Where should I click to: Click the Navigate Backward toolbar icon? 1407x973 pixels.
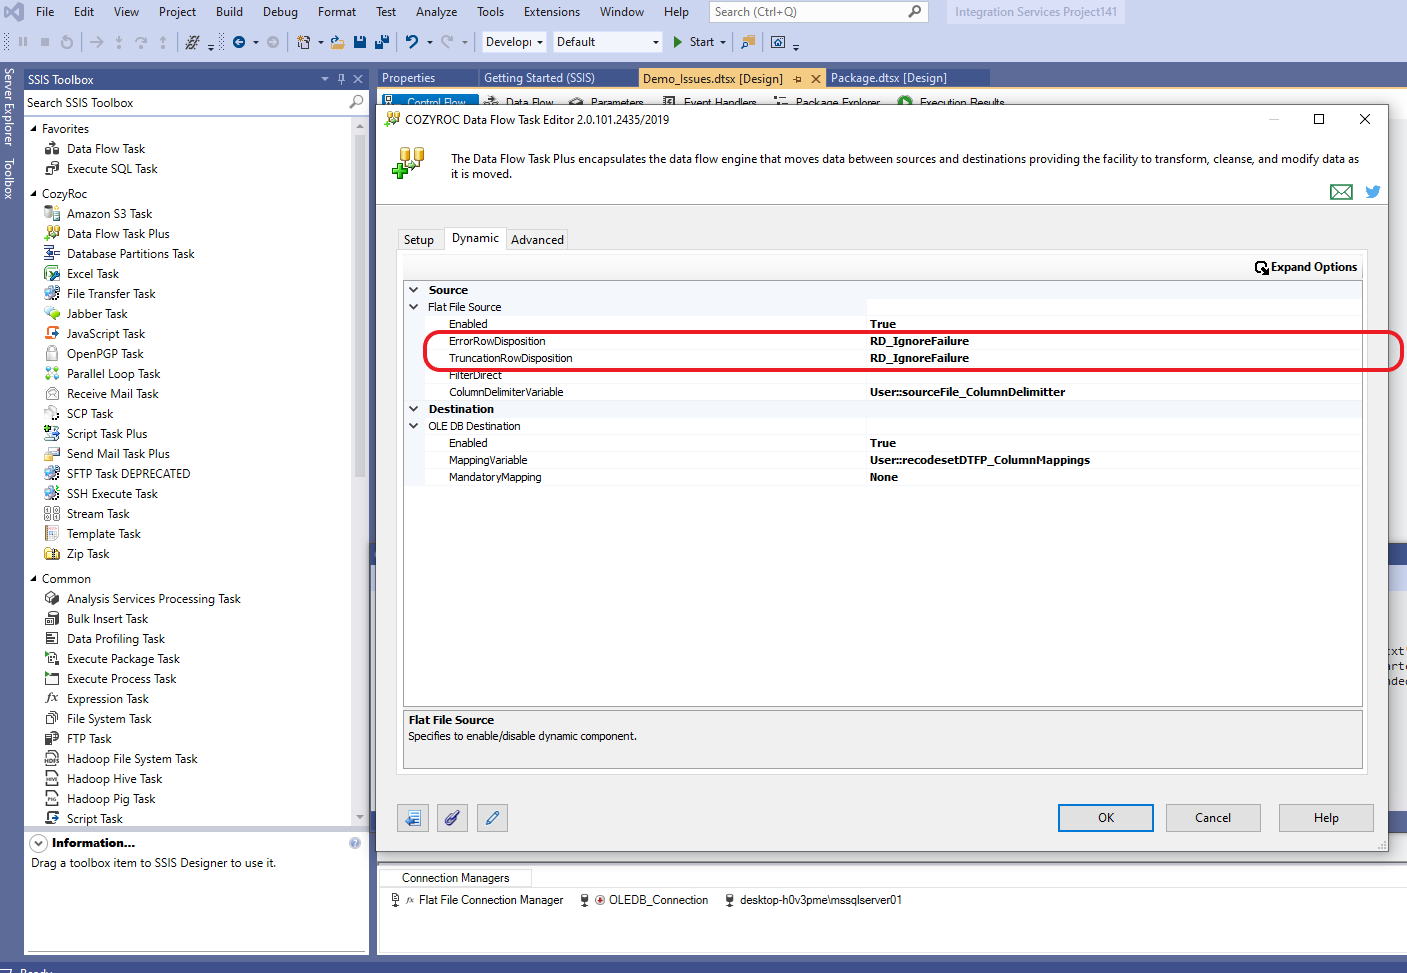click(x=239, y=42)
